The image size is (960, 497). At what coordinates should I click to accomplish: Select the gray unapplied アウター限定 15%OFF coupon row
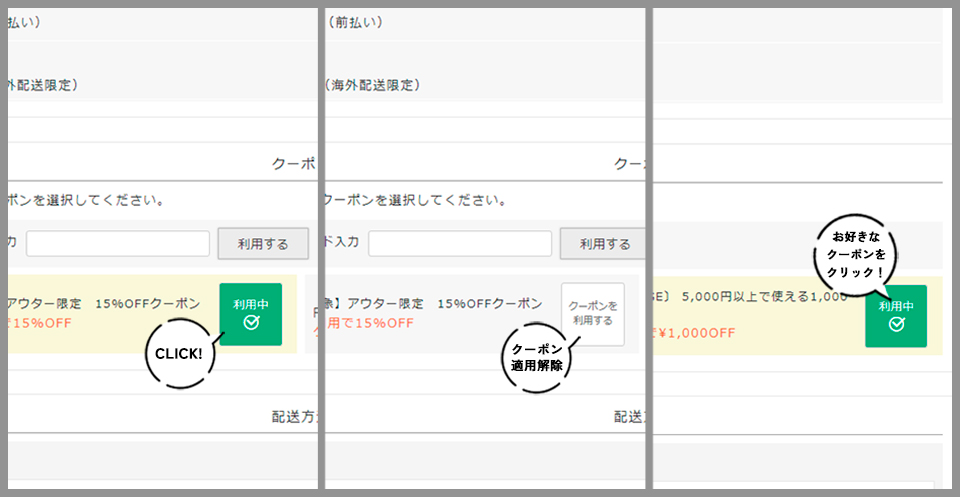(435, 313)
